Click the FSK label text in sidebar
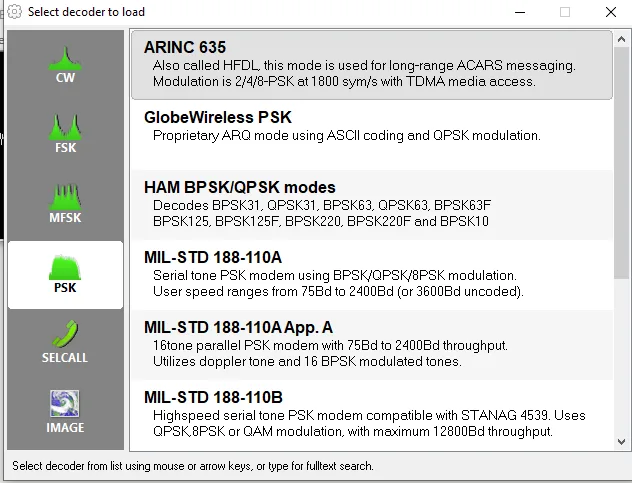The width and height of the screenshot is (632, 483). pyautogui.click(x=65, y=148)
